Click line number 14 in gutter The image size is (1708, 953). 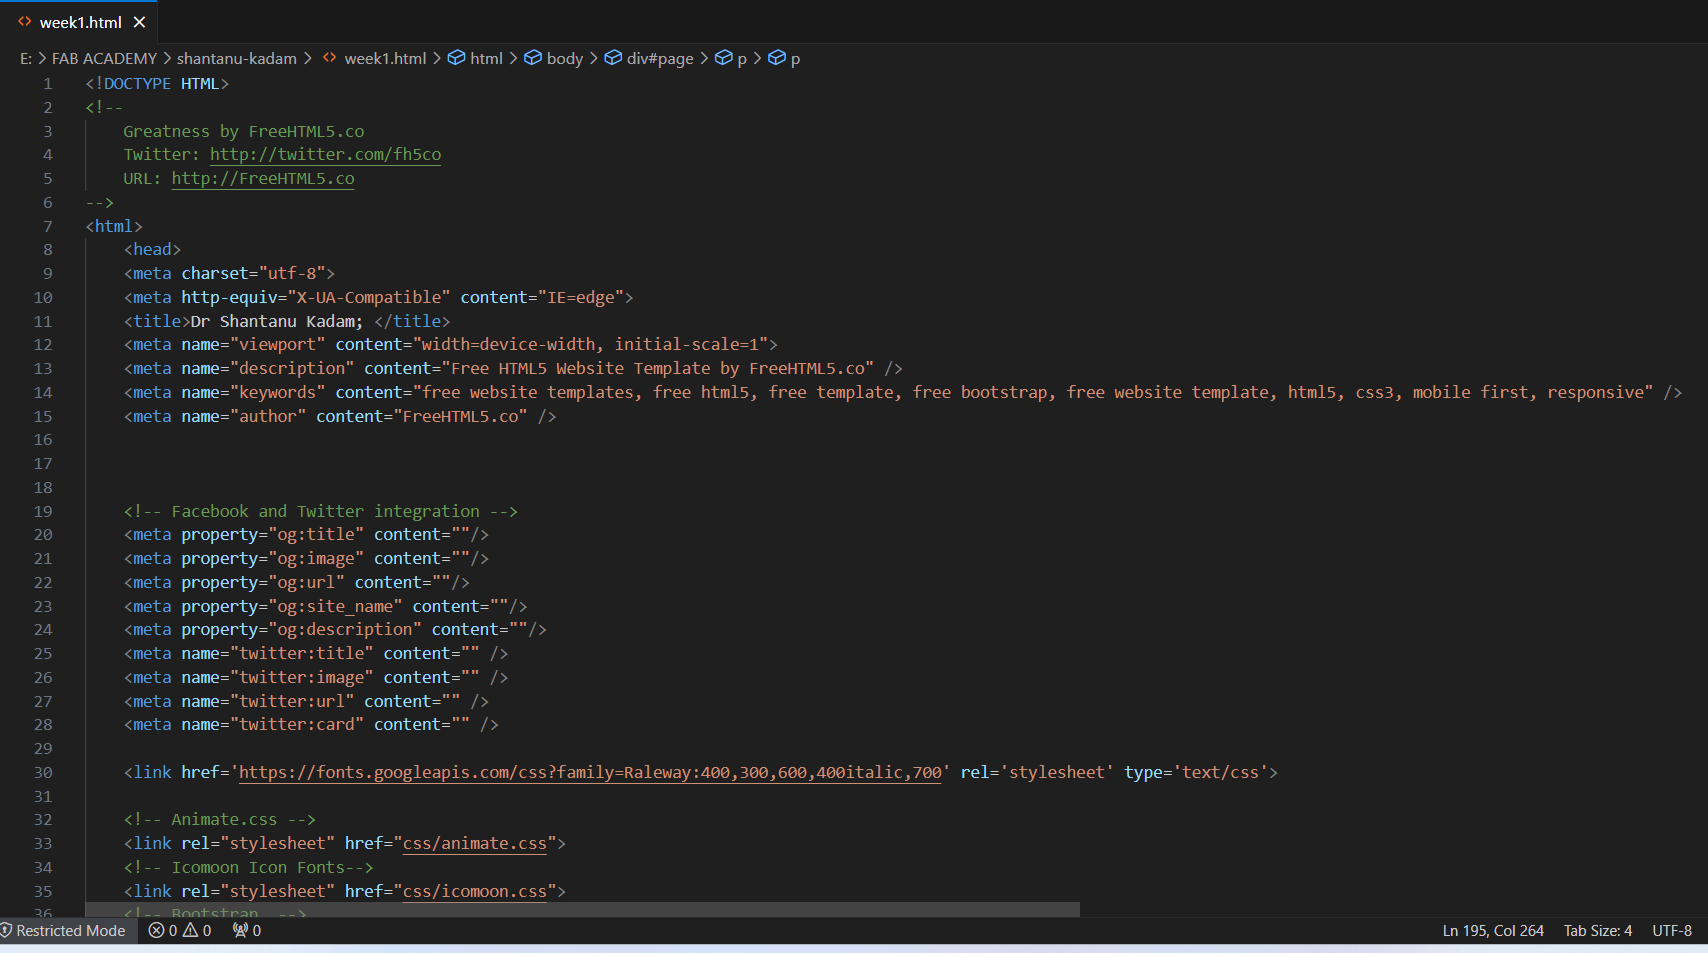(x=43, y=392)
